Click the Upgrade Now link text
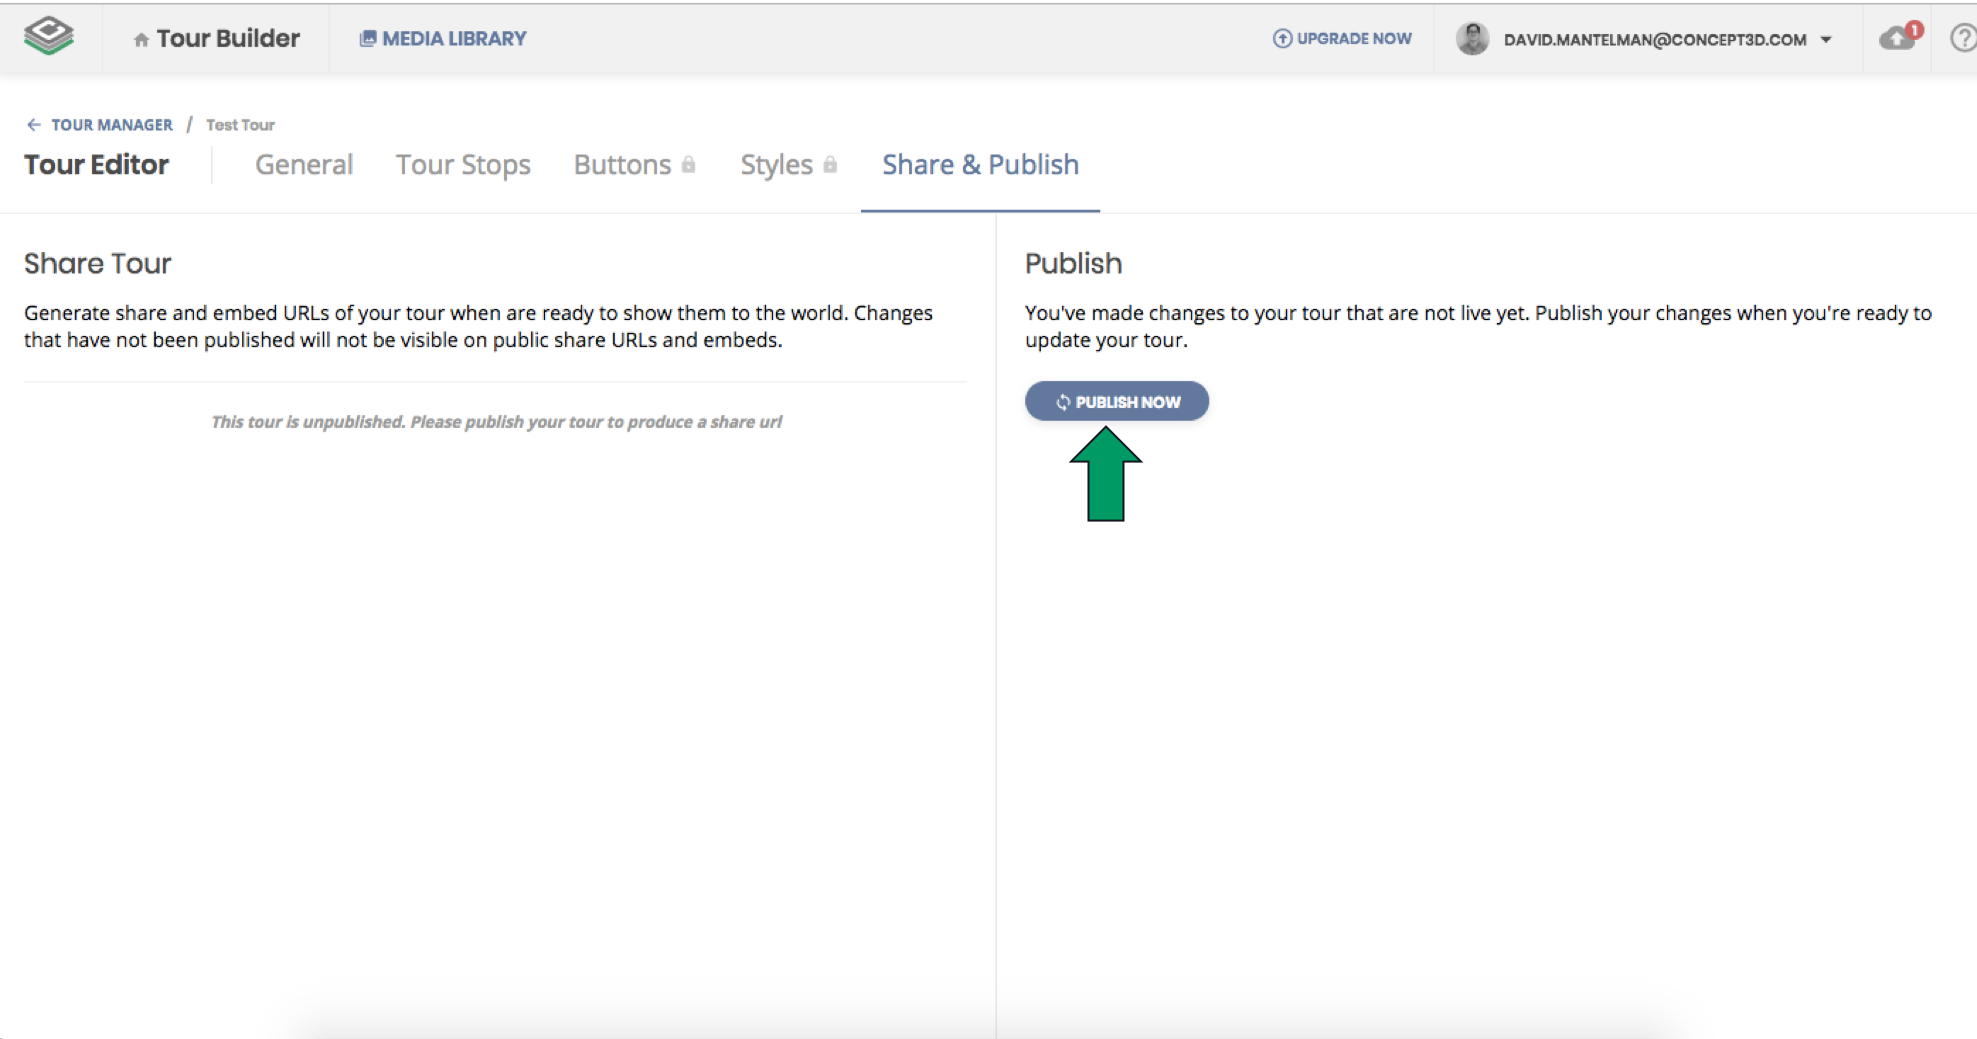Screen dimensions: 1977x1039 point(1354,38)
